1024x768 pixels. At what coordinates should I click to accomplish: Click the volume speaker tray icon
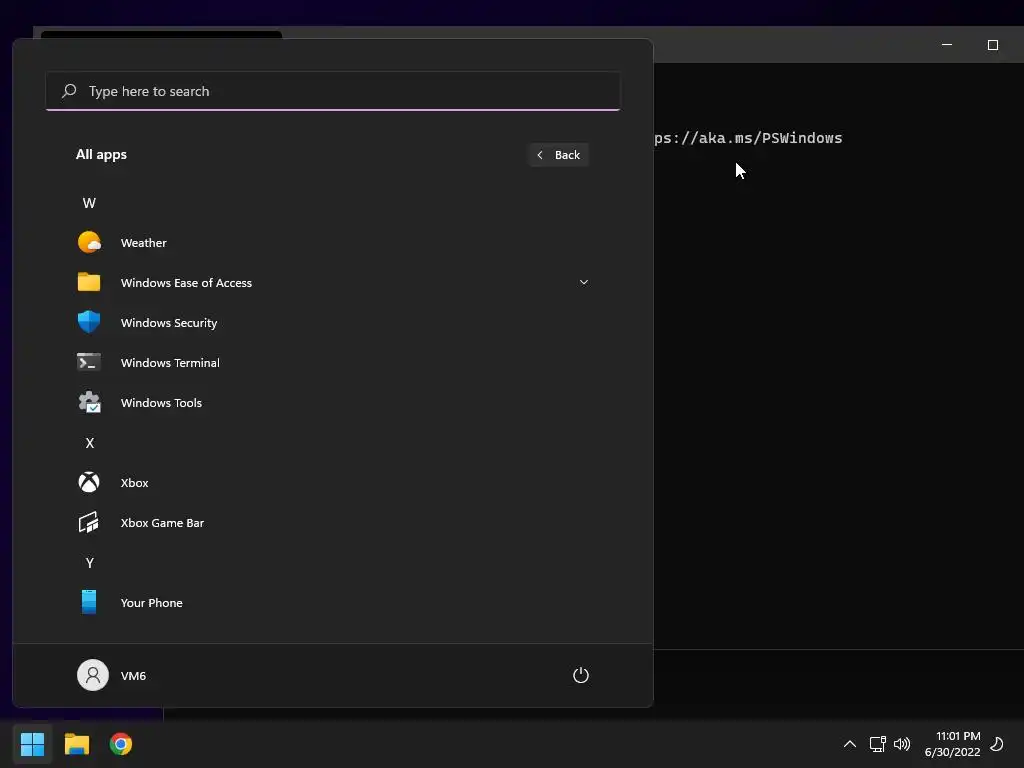pos(902,744)
